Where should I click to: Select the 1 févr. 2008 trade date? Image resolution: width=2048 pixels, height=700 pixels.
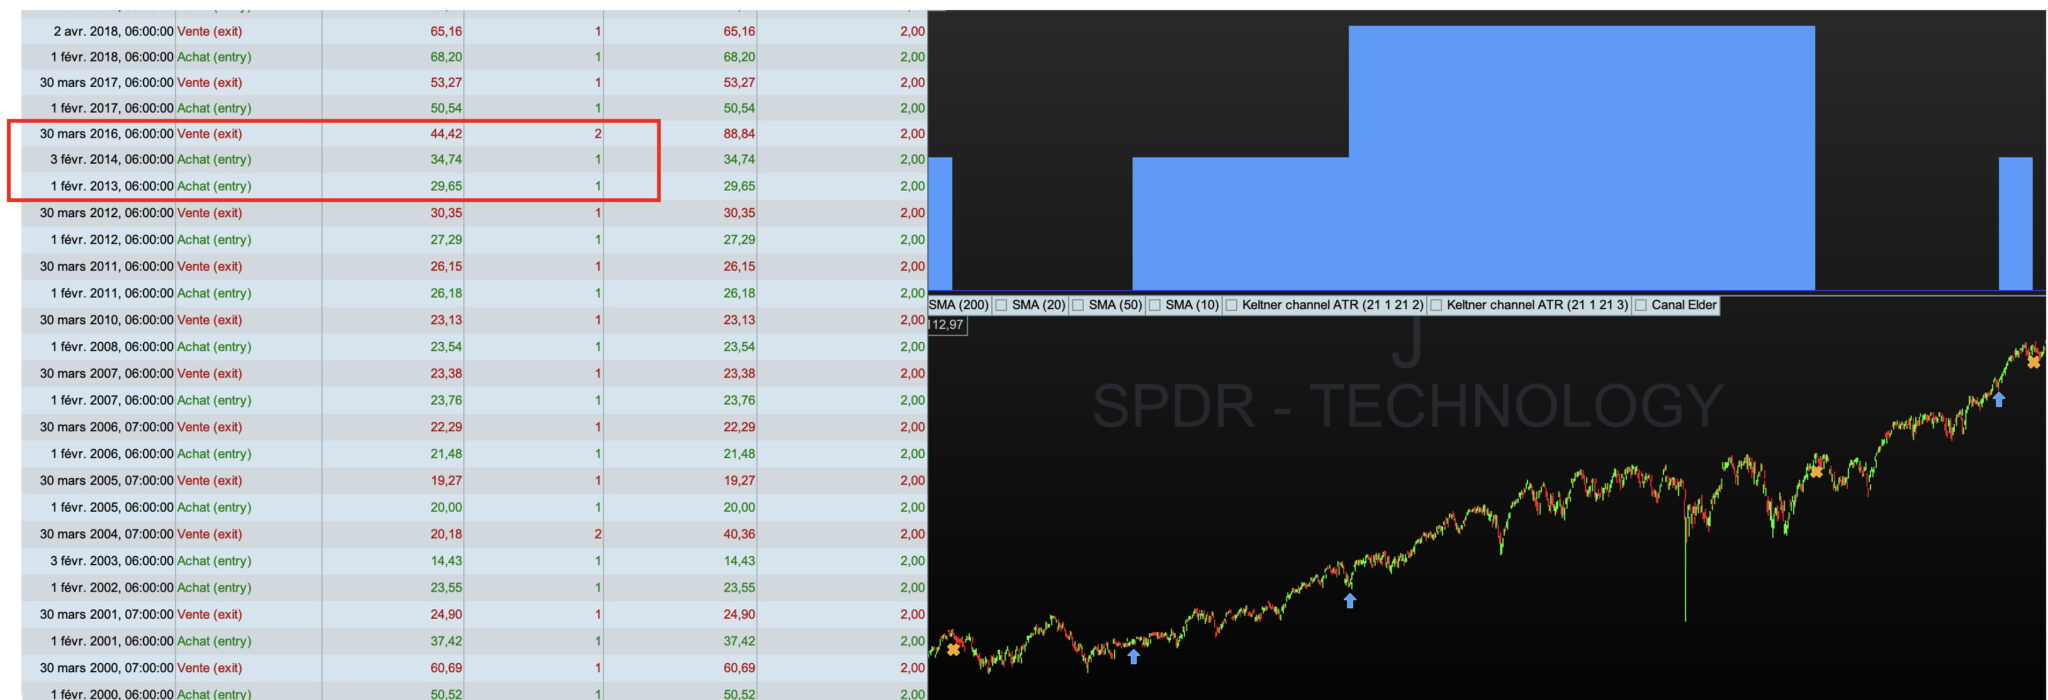[x=112, y=347]
